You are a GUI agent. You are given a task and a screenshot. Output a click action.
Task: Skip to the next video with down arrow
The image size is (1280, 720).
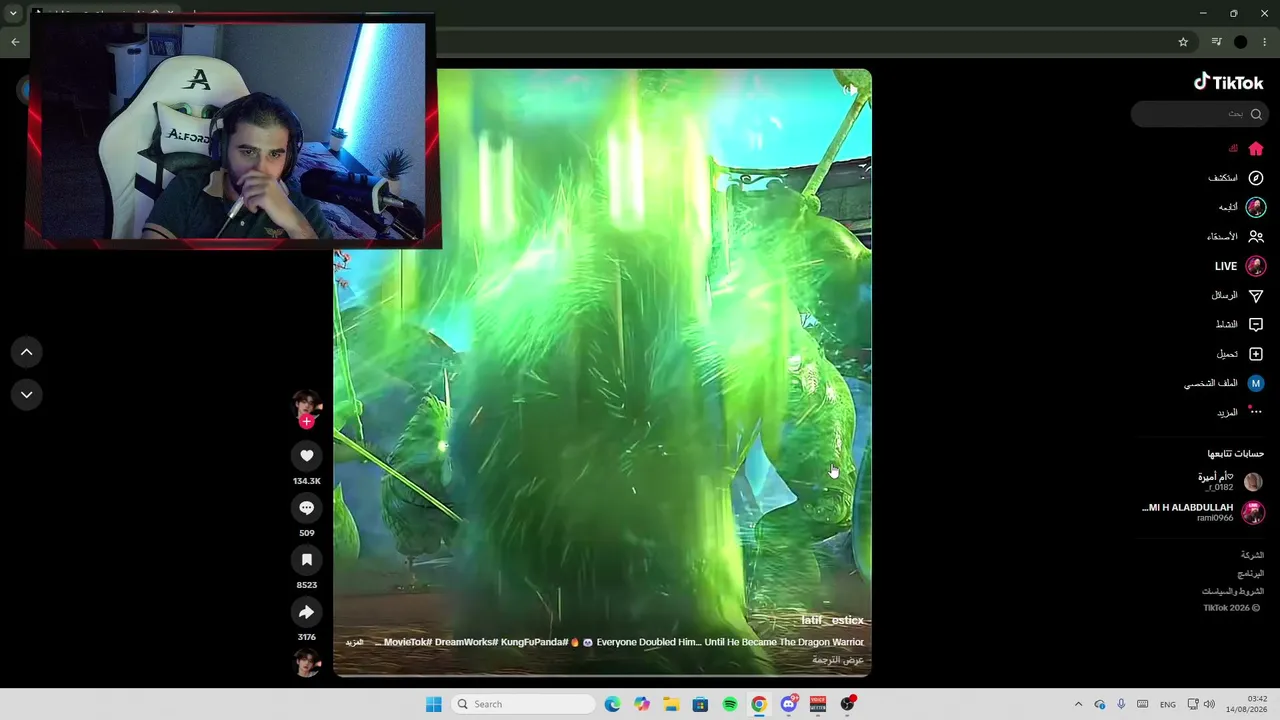click(27, 395)
